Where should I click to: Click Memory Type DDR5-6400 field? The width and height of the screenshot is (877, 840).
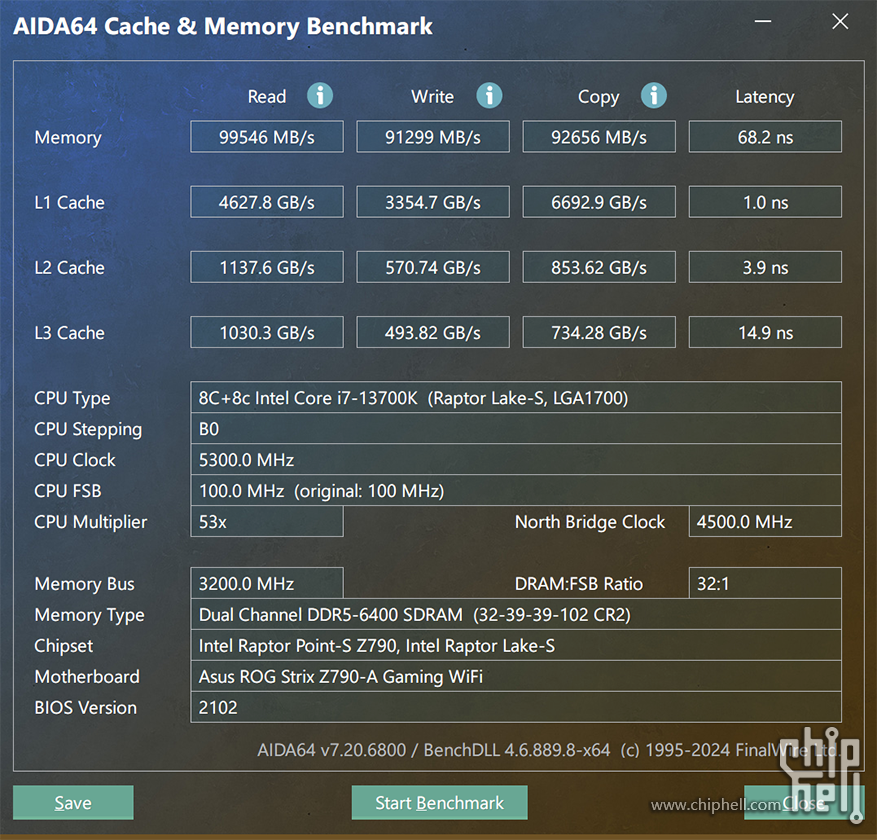coord(516,614)
